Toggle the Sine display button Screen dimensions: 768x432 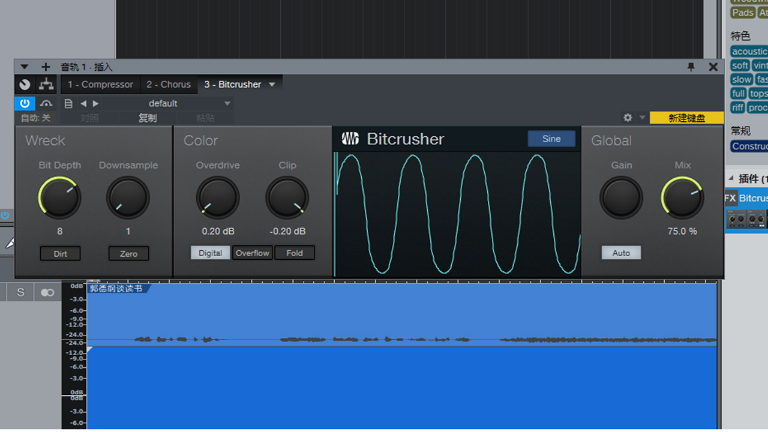(551, 139)
